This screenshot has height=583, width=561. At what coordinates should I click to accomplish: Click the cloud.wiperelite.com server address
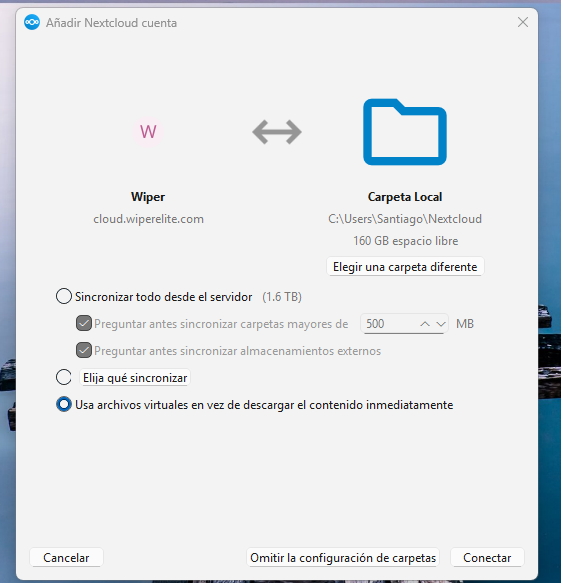pyautogui.click(x=148, y=219)
